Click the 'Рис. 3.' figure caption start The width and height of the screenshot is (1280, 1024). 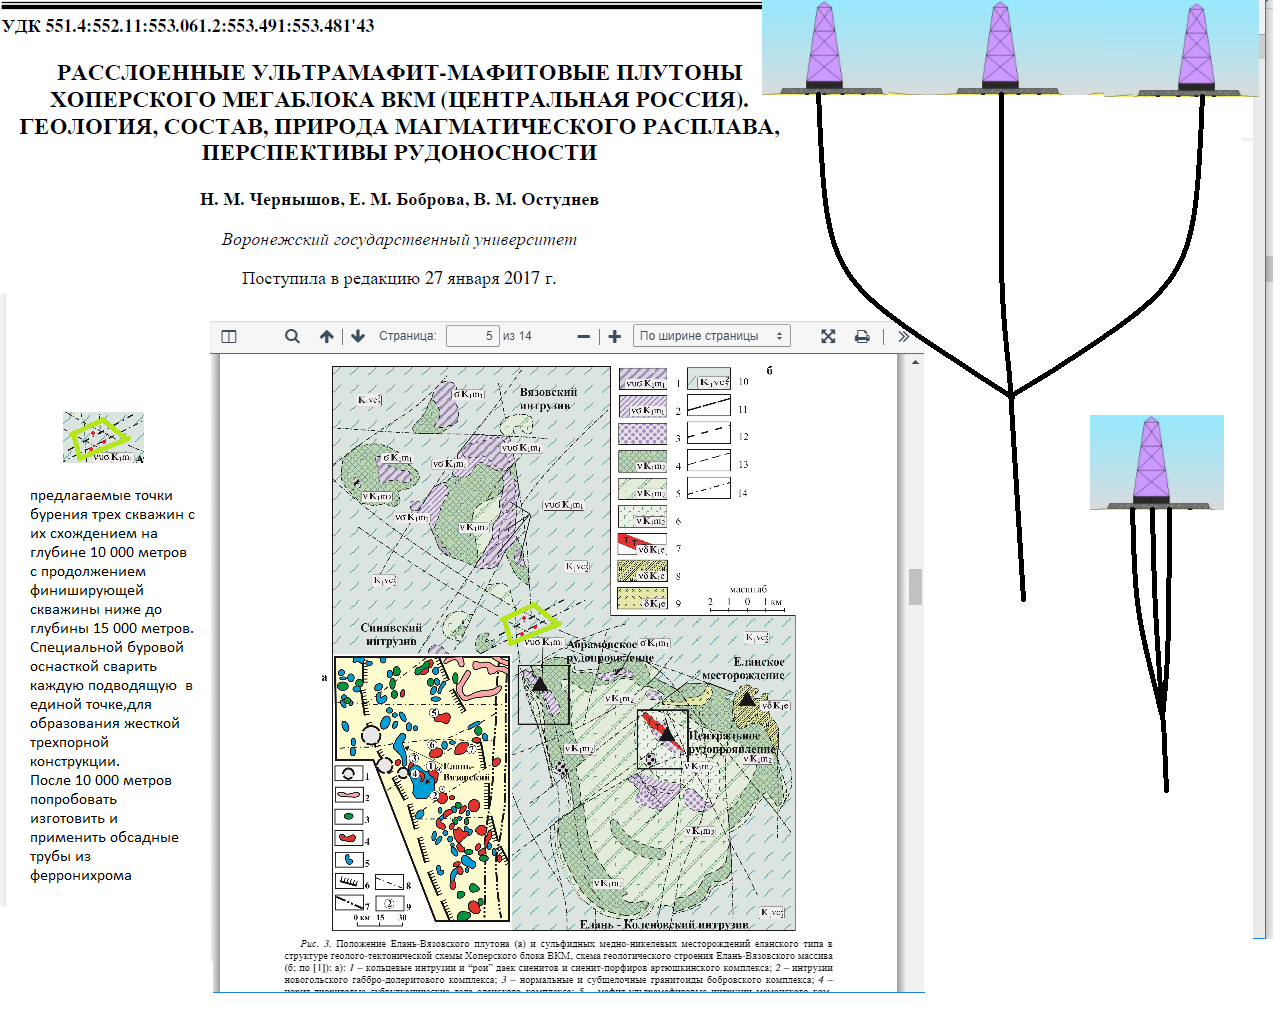315,943
